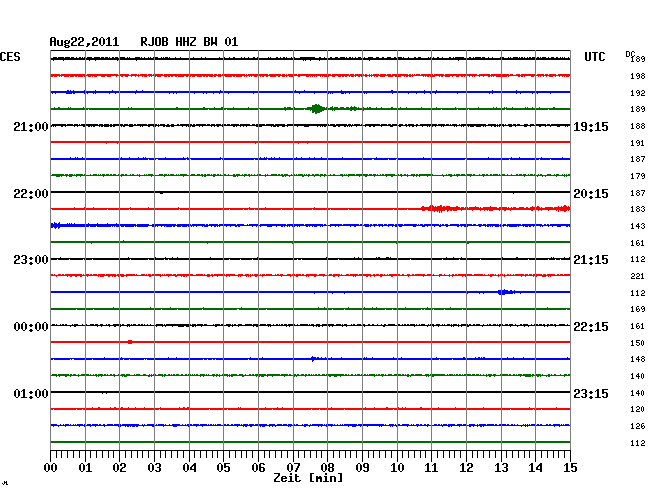Screen dimensions: 650x494
Task: Click the blue burst at start of 20:45 trace
Action: (x=56, y=225)
